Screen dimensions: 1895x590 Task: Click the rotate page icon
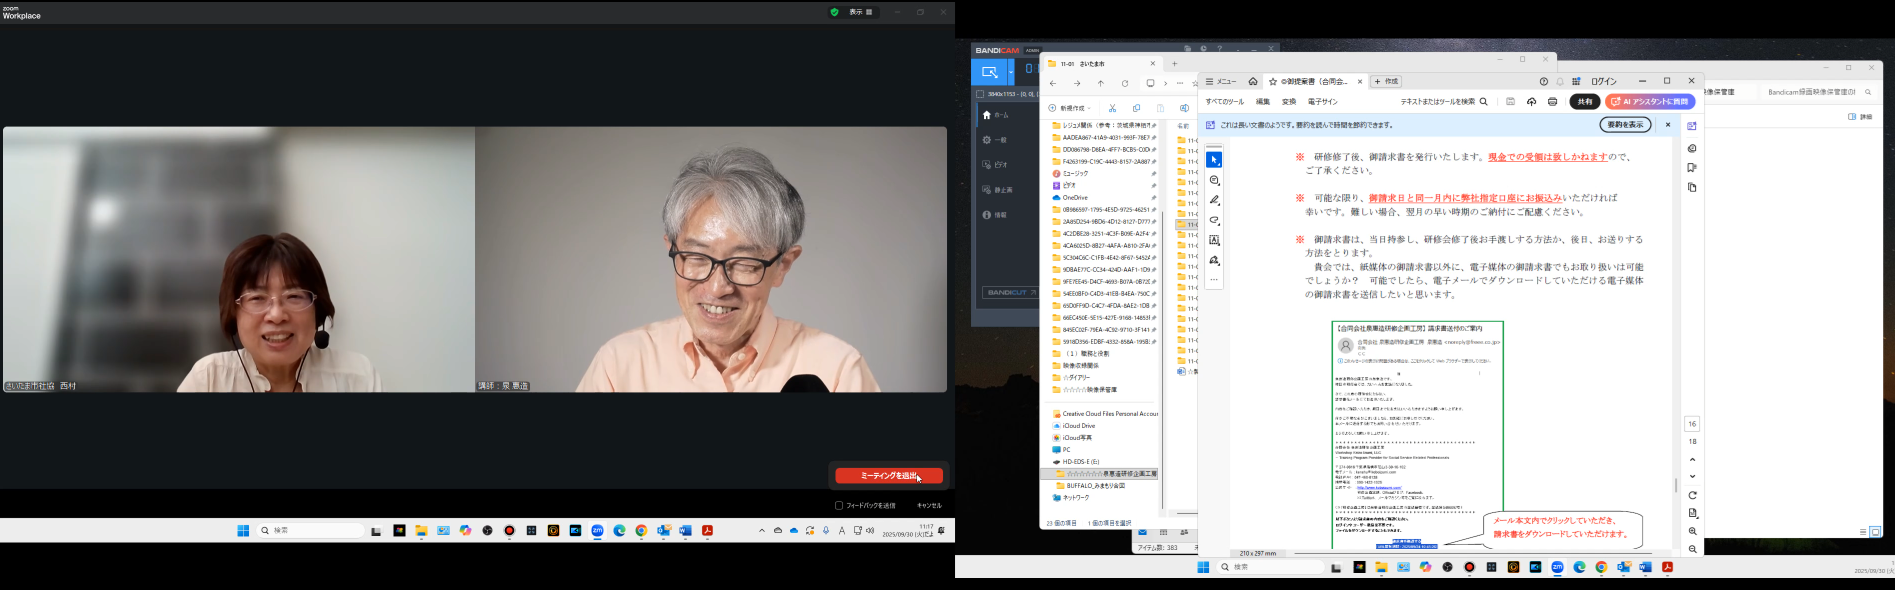1692,495
